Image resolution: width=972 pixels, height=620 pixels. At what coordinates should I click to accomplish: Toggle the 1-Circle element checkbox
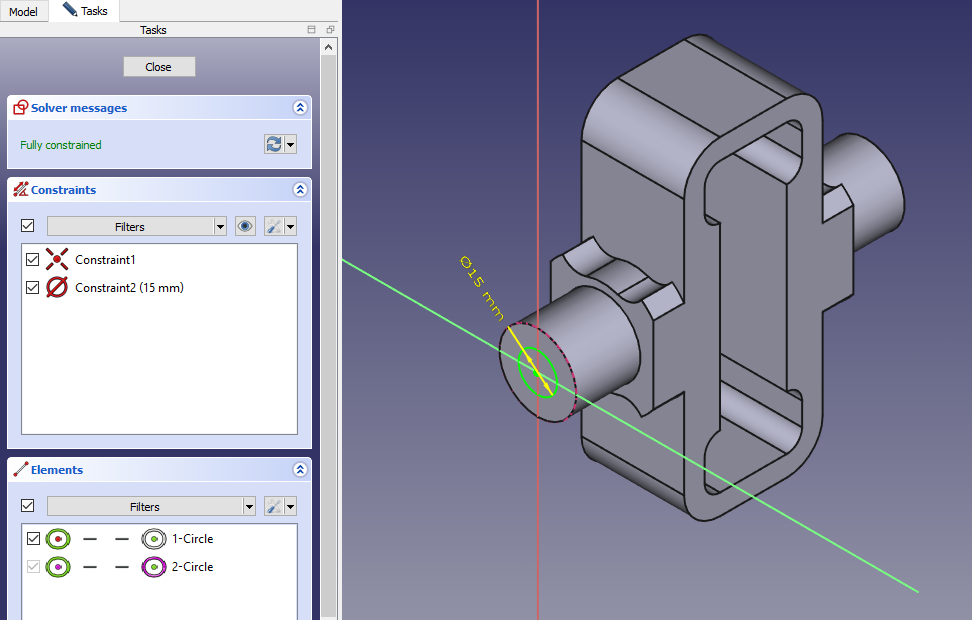tap(33, 539)
